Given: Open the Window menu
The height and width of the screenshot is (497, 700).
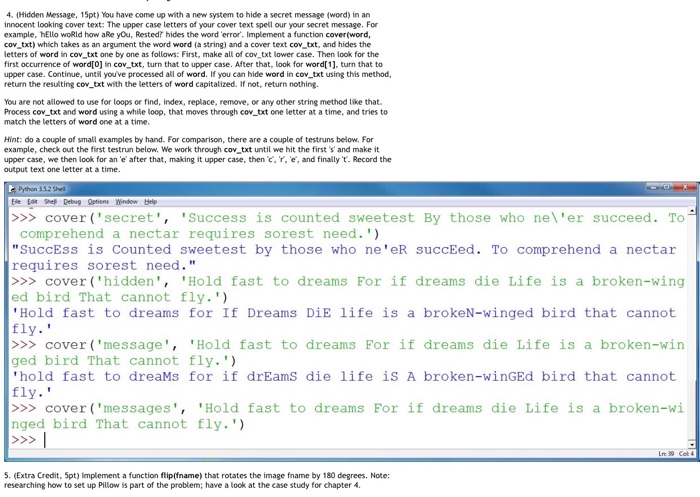Looking at the screenshot, I should [x=126, y=202].
